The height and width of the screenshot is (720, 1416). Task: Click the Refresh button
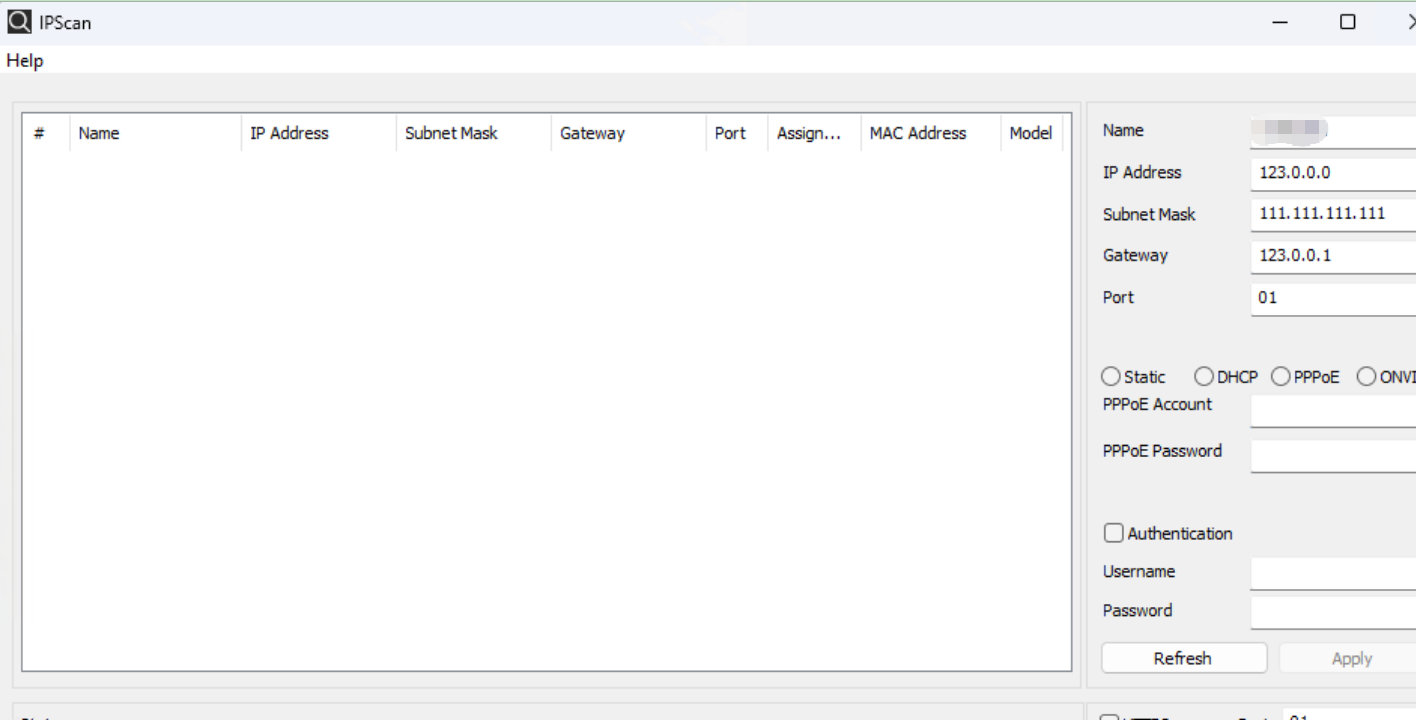(1183, 658)
